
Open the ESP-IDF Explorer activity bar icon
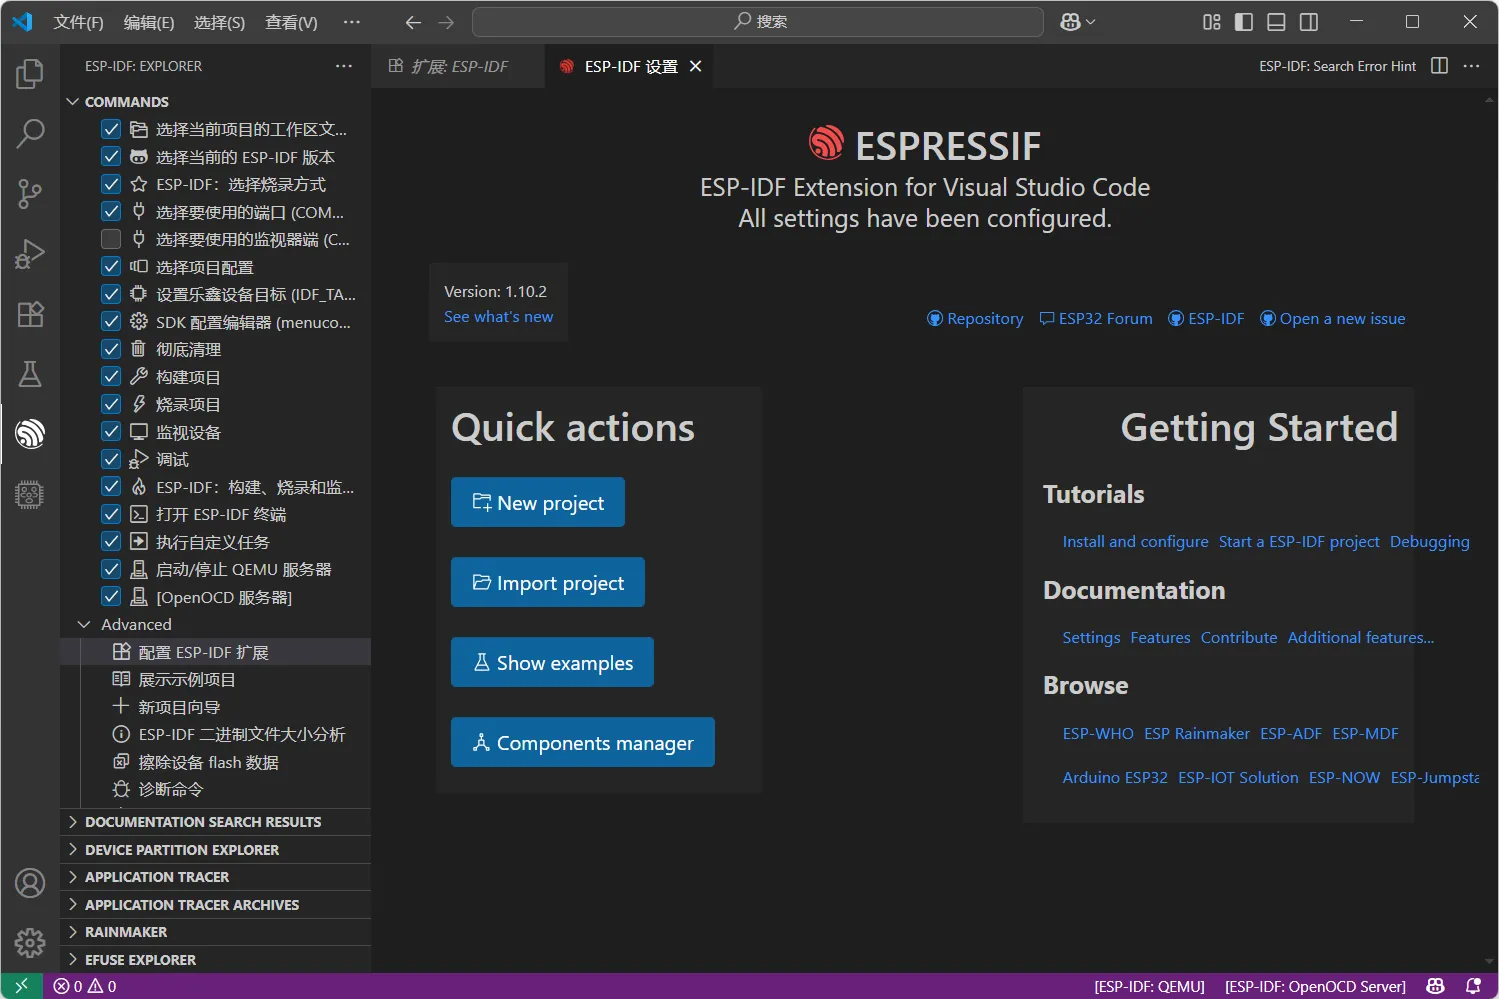(30, 434)
